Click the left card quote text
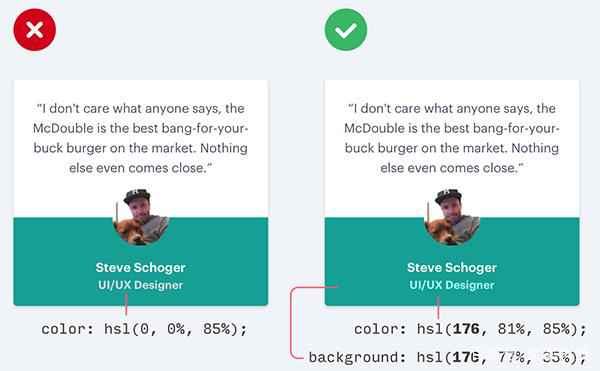The width and height of the screenshot is (600, 371). coord(140,138)
